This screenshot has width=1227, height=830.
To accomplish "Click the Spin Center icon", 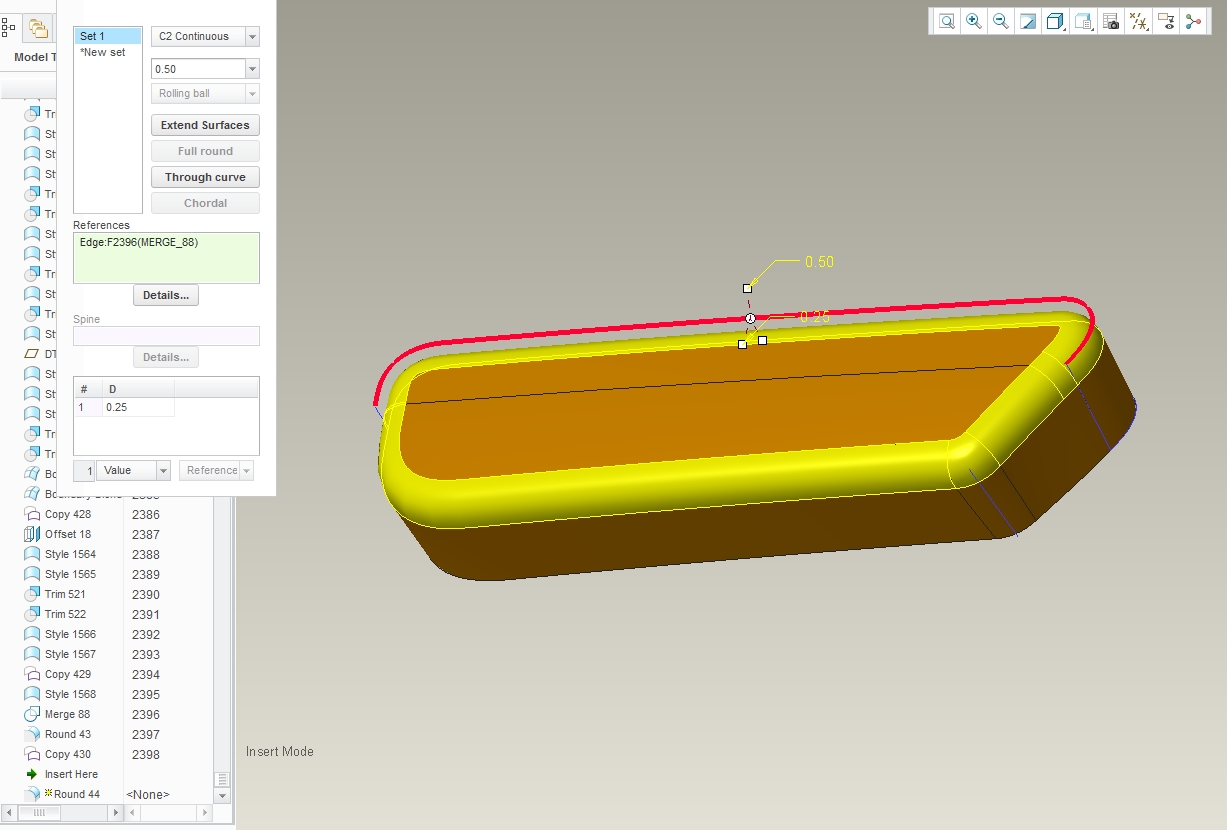I will tap(1192, 21).
